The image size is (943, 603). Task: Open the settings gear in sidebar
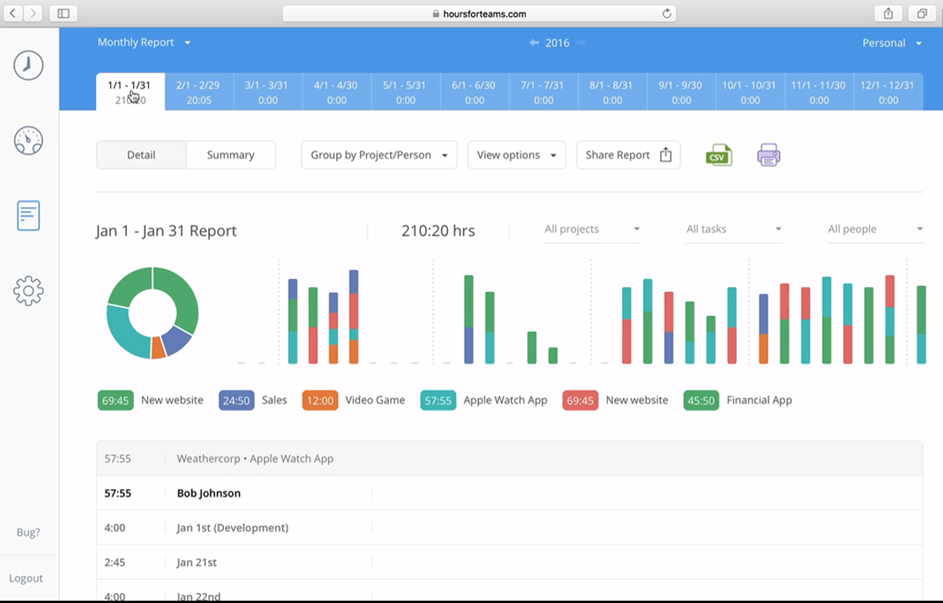click(x=28, y=291)
